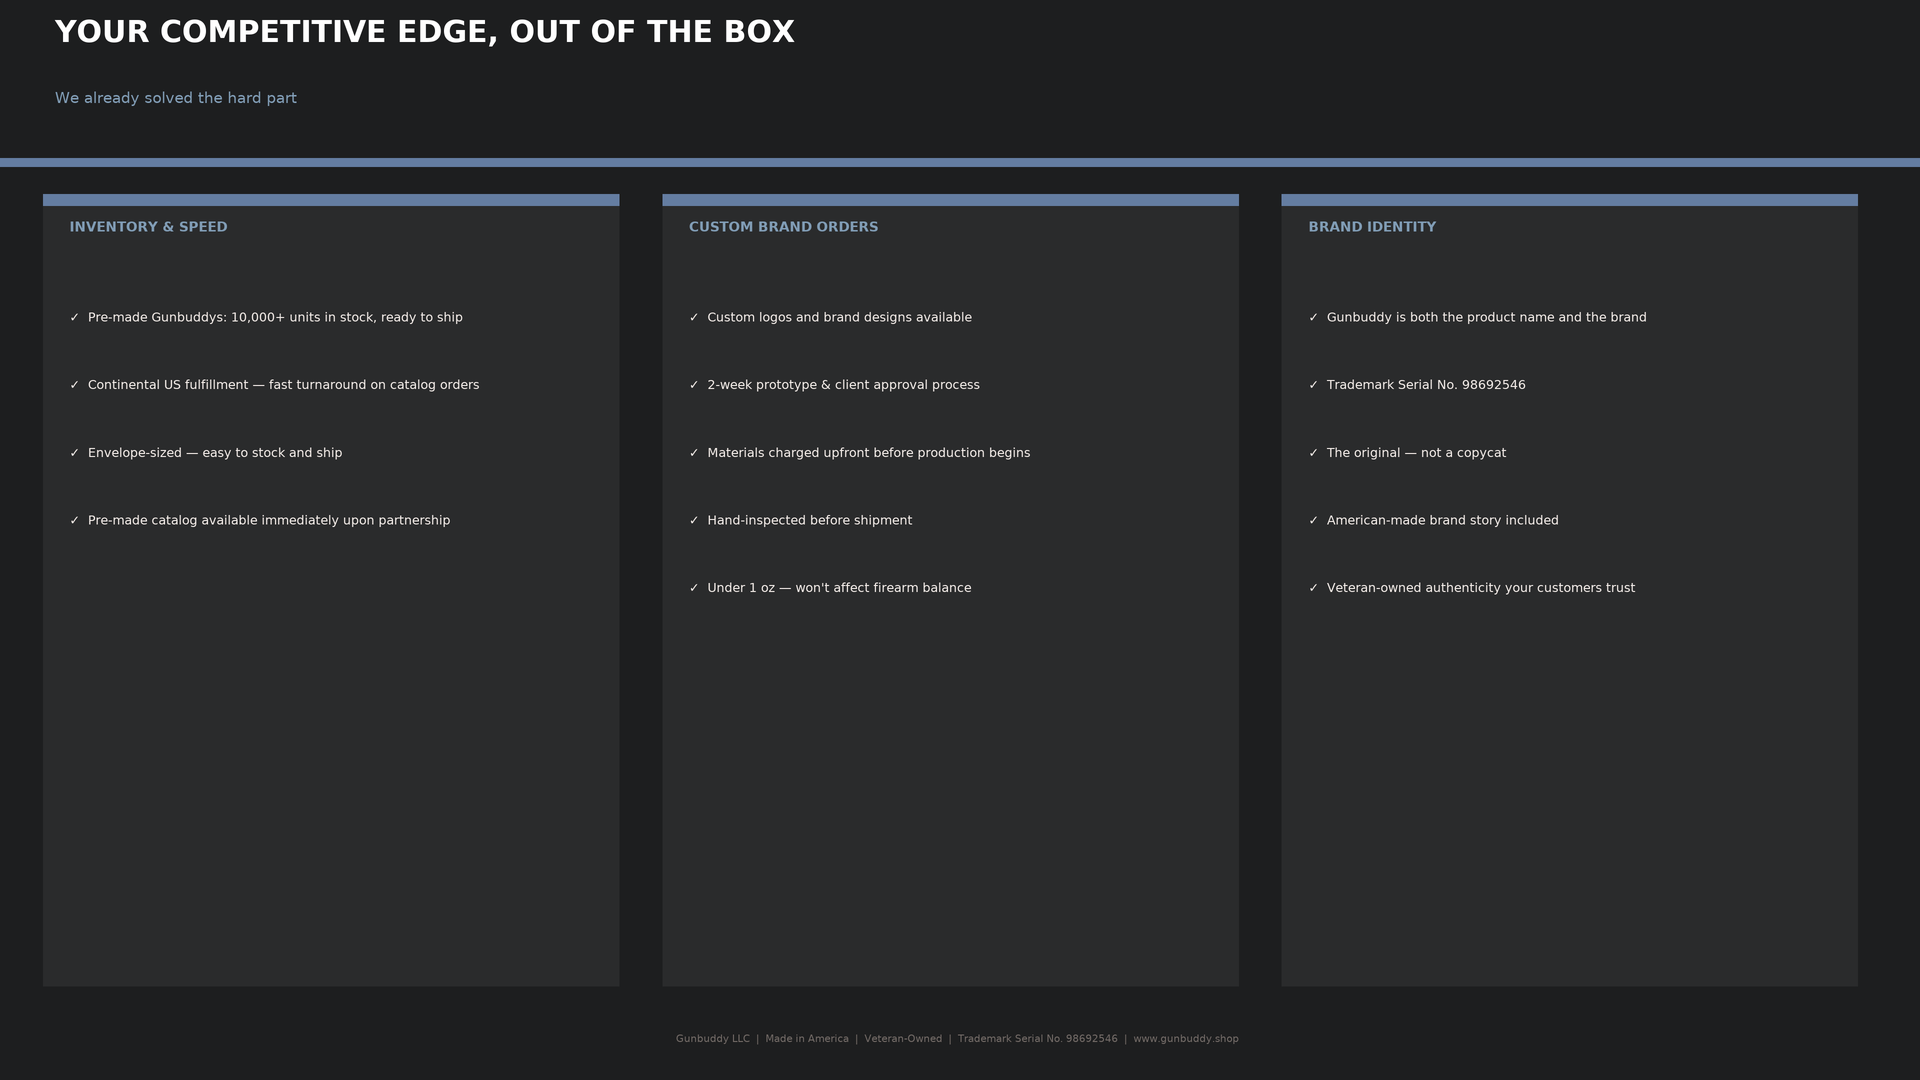
Task: Click 'Envelope-sized — easy to stock and ship'
Action: tap(215, 453)
